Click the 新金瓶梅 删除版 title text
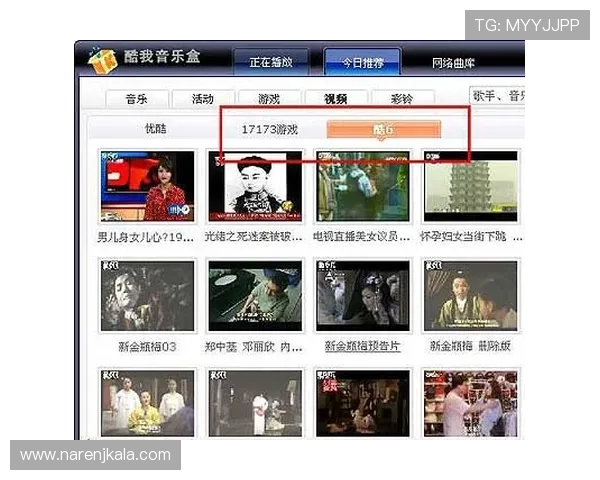This screenshot has height=480, width=600. pyautogui.click(x=470, y=346)
